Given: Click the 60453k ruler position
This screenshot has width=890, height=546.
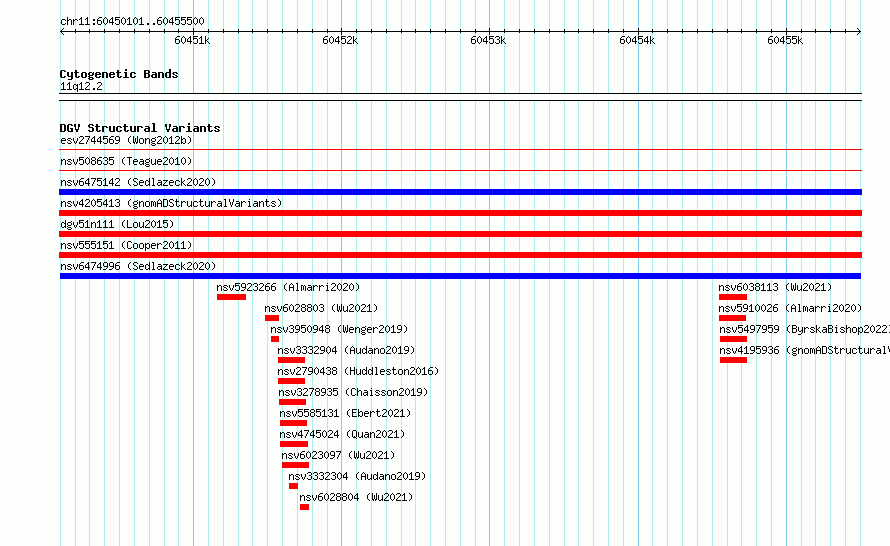Looking at the screenshot, I should pyautogui.click(x=488, y=40).
